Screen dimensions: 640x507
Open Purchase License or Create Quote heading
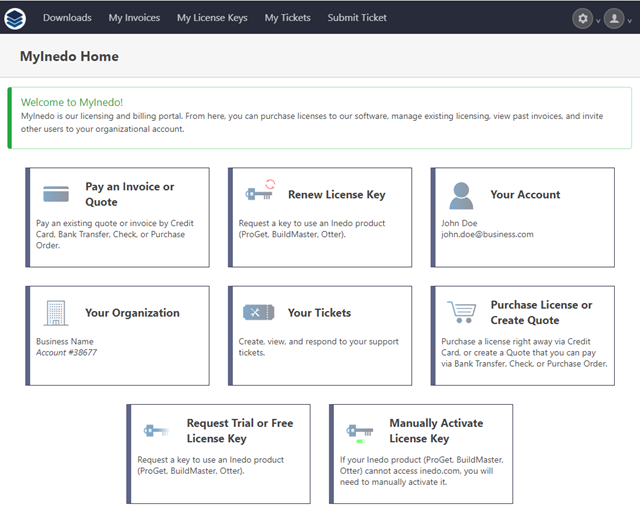[541, 312]
